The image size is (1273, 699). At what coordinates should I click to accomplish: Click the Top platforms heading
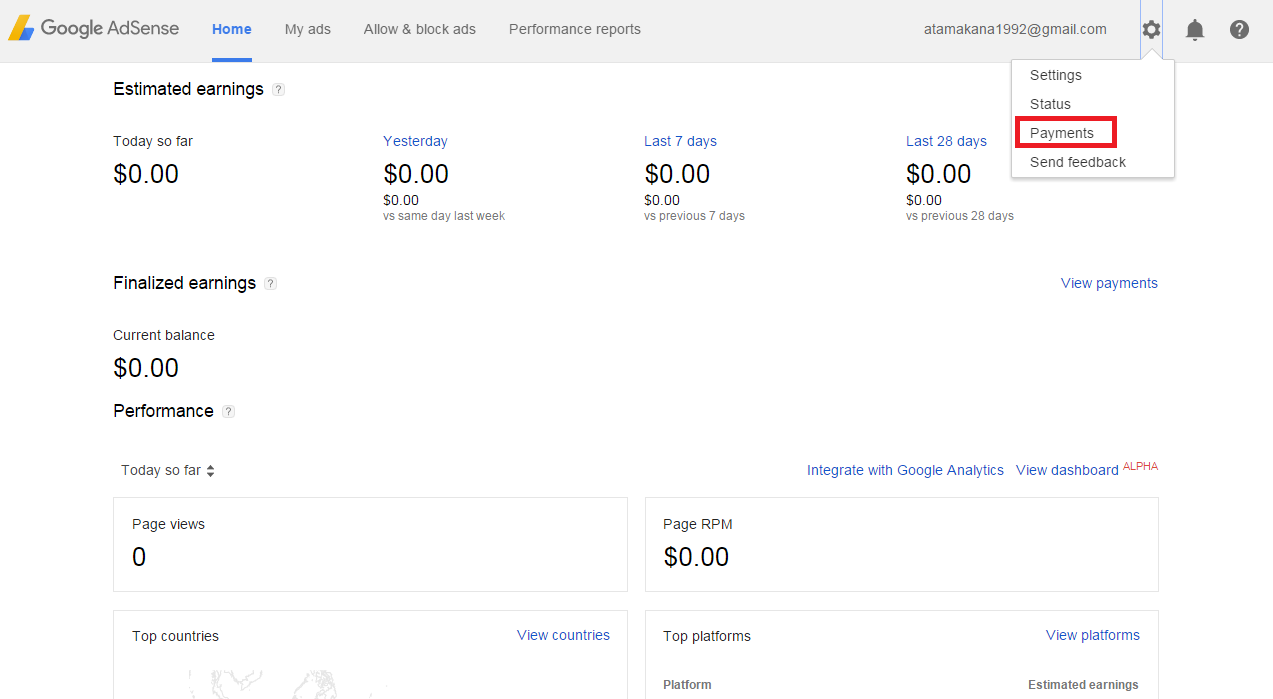(x=707, y=636)
